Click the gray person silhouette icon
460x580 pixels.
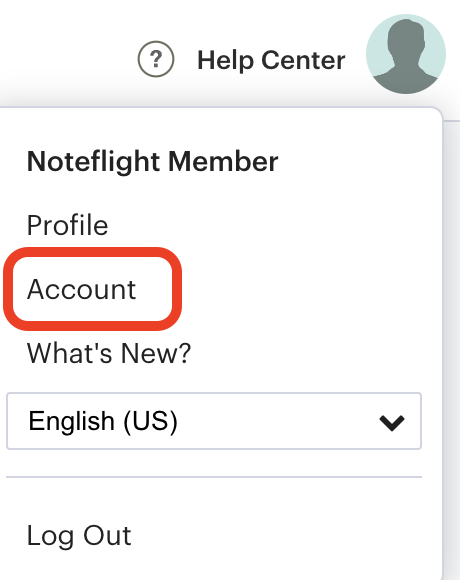point(406,55)
